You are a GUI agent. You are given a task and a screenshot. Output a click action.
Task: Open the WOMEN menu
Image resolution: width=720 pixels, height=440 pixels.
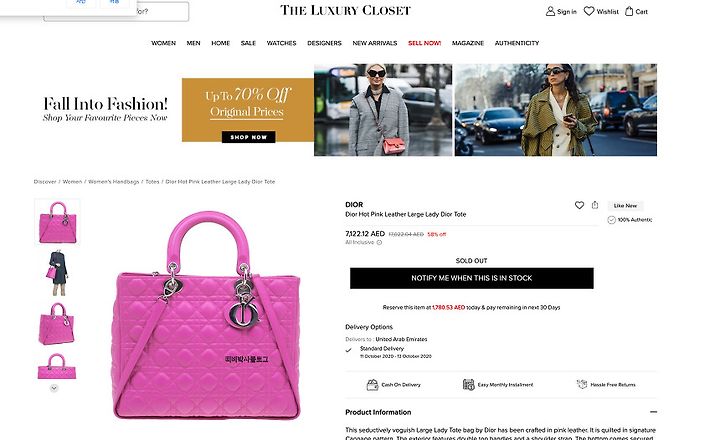(163, 43)
